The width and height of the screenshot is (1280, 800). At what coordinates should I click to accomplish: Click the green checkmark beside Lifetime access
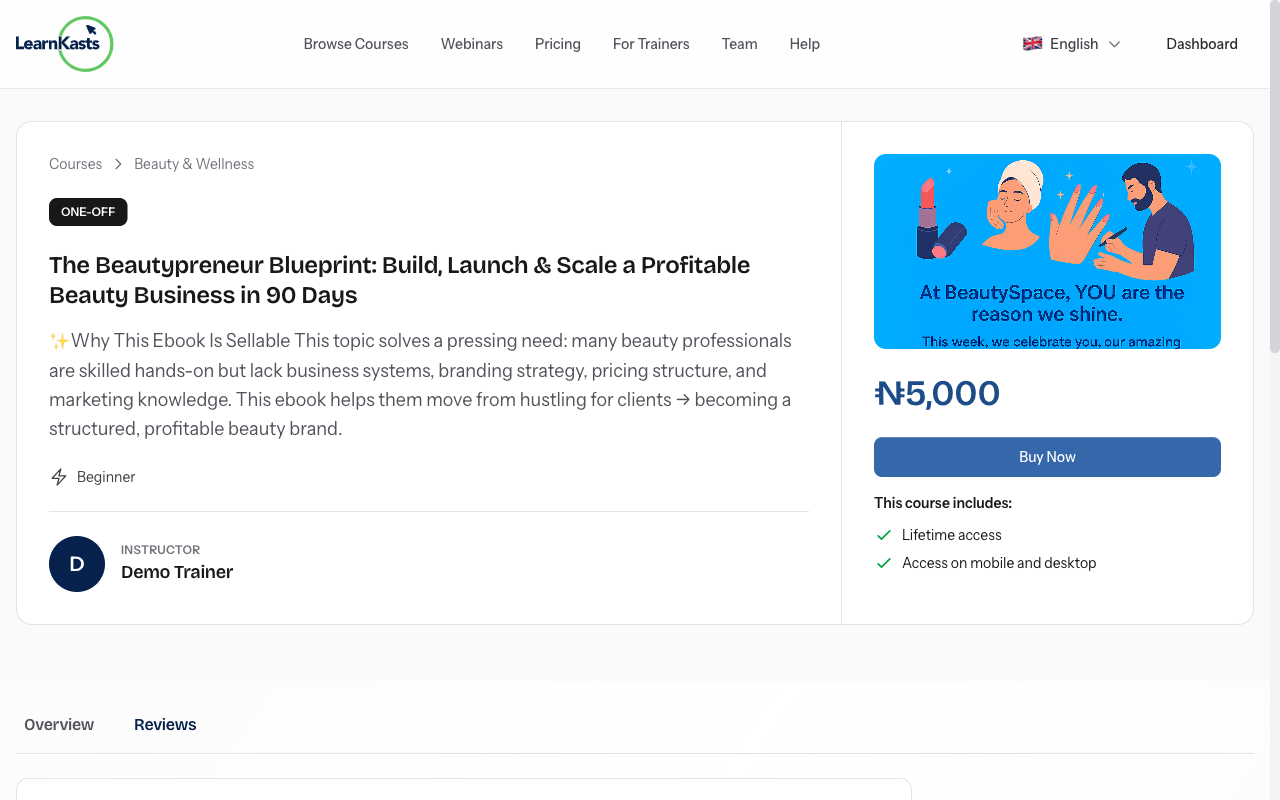(x=884, y=535)
